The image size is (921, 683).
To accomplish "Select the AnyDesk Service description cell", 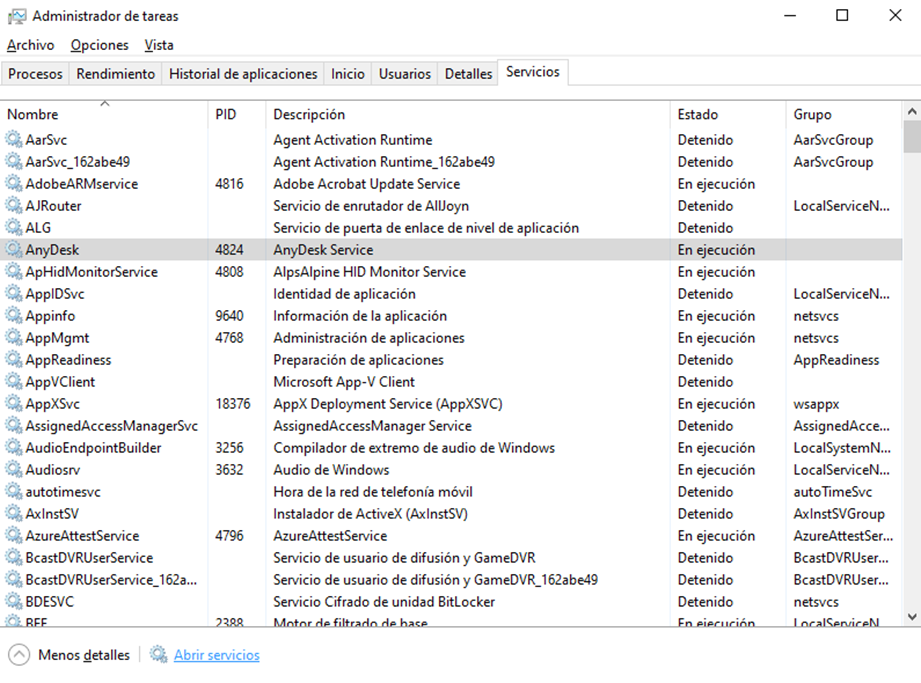I will 323,250.
